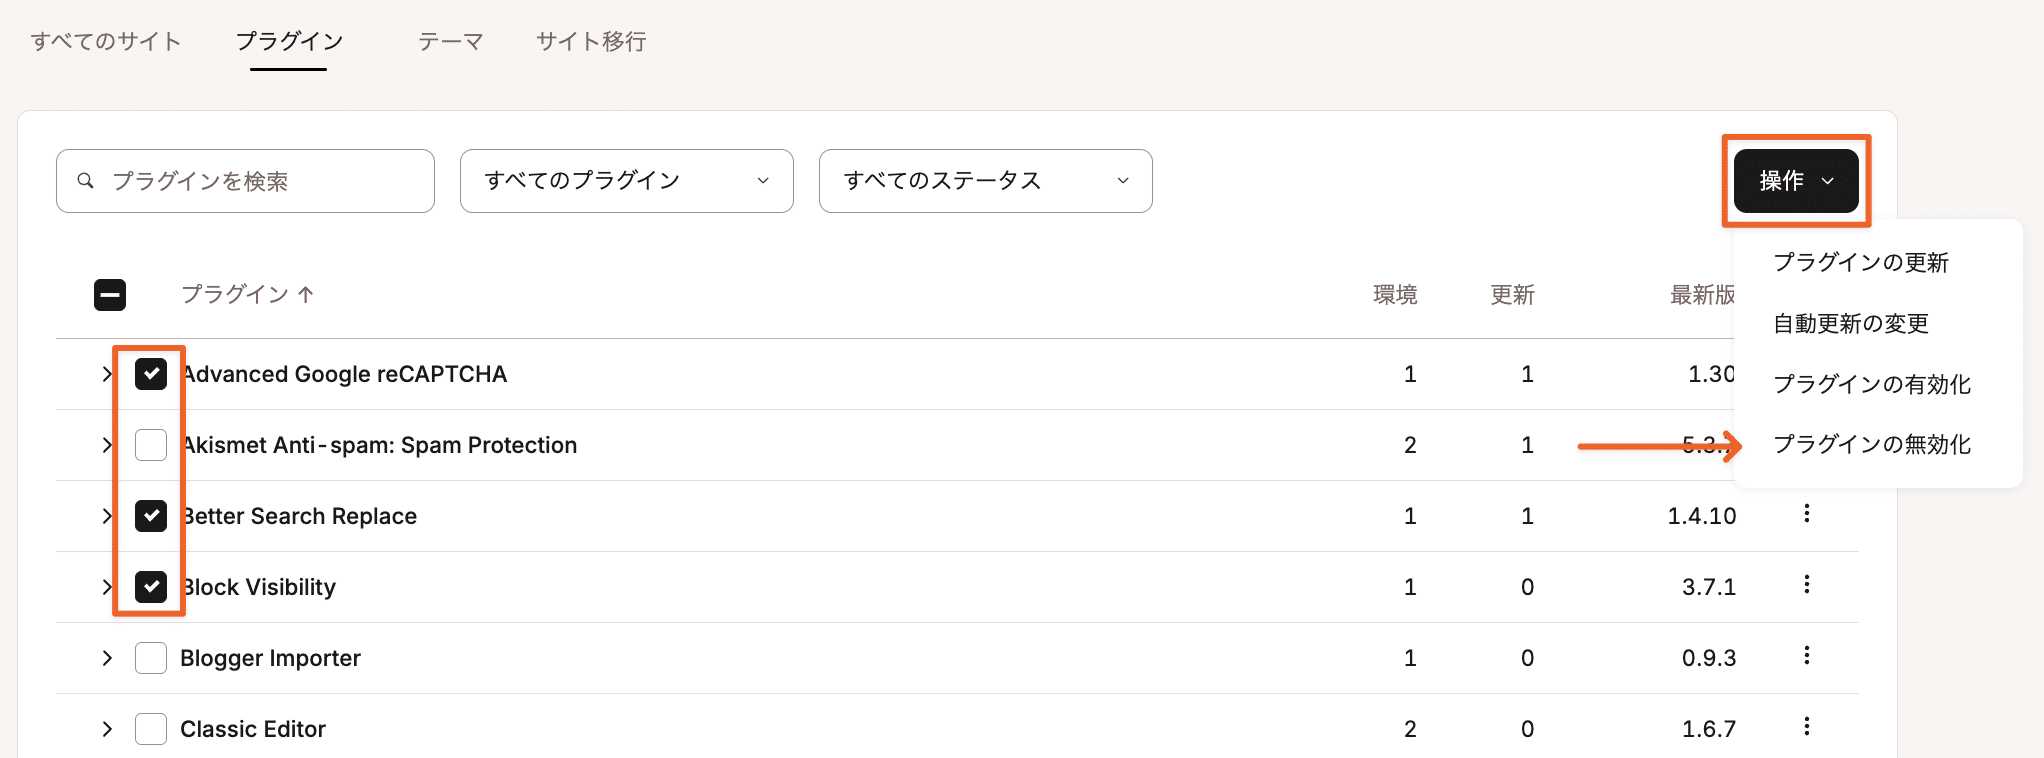The height and width of the screenshot is (758, 2044).
Task: Expand the Classic Editor row chevron
Action: pyautogui.click(x=107, y=729)
